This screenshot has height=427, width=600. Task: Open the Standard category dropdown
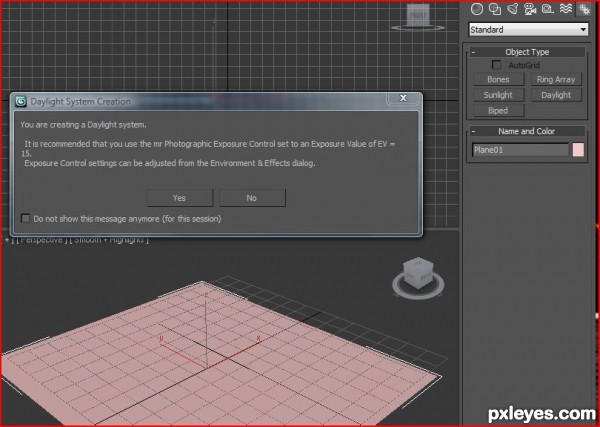click(x=528, y=29)
